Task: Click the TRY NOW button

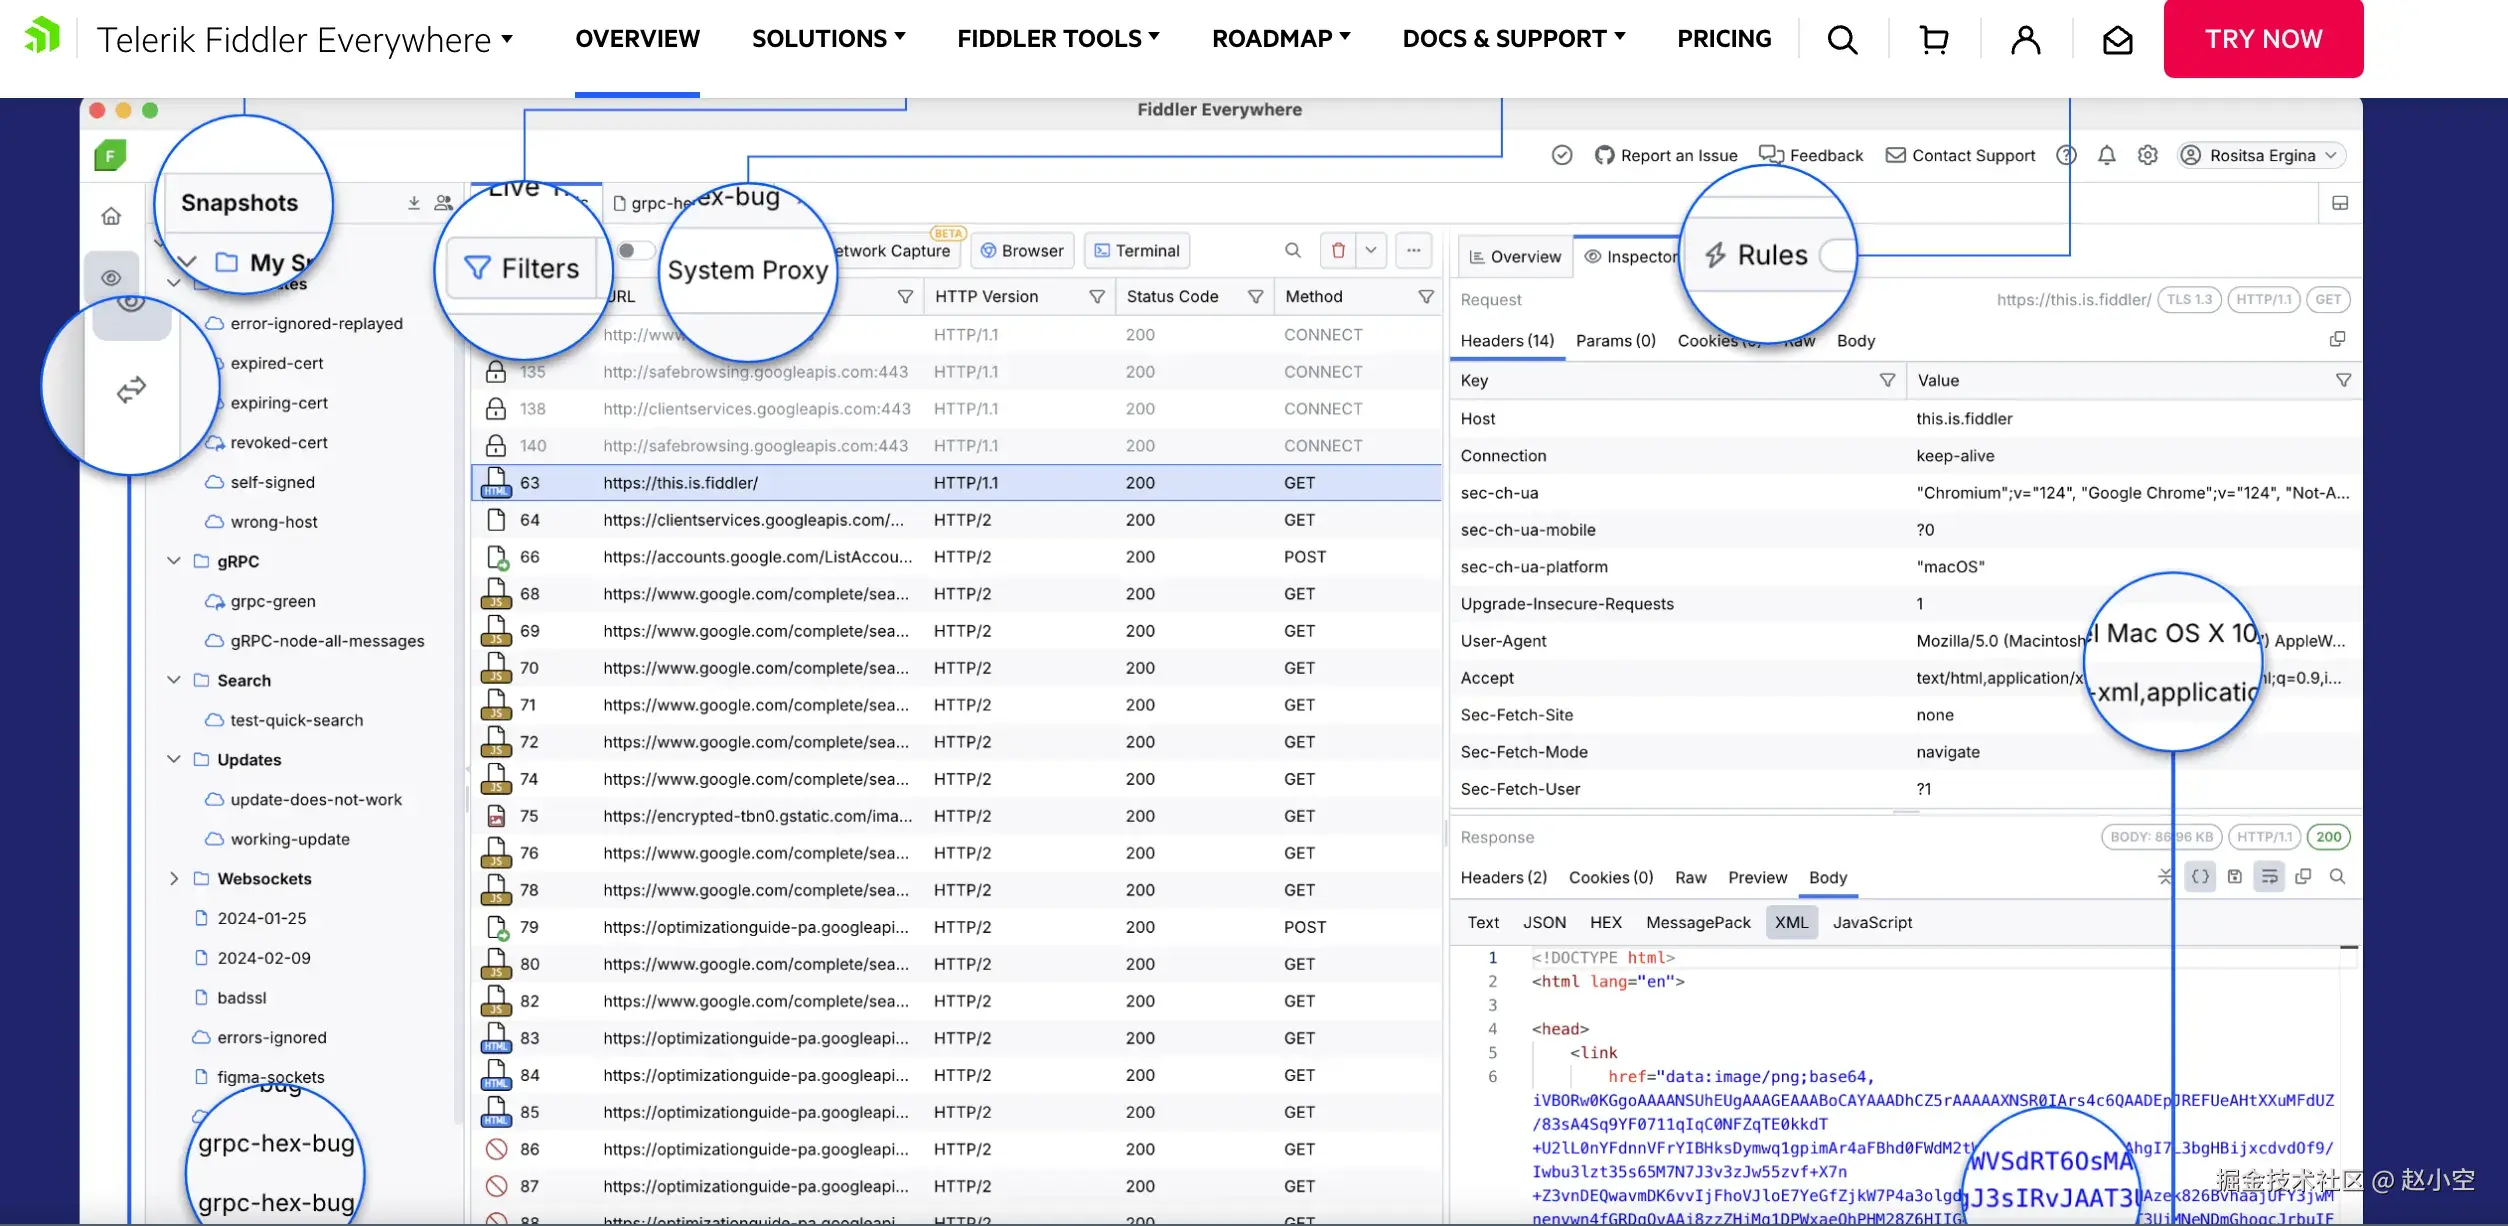Action: click(2263, 39)
